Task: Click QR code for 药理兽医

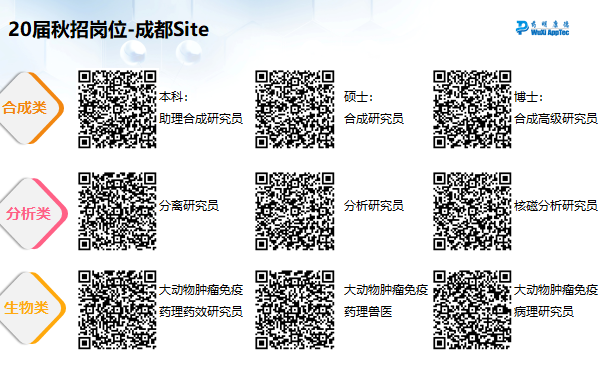Action: [x=295, y=310]
